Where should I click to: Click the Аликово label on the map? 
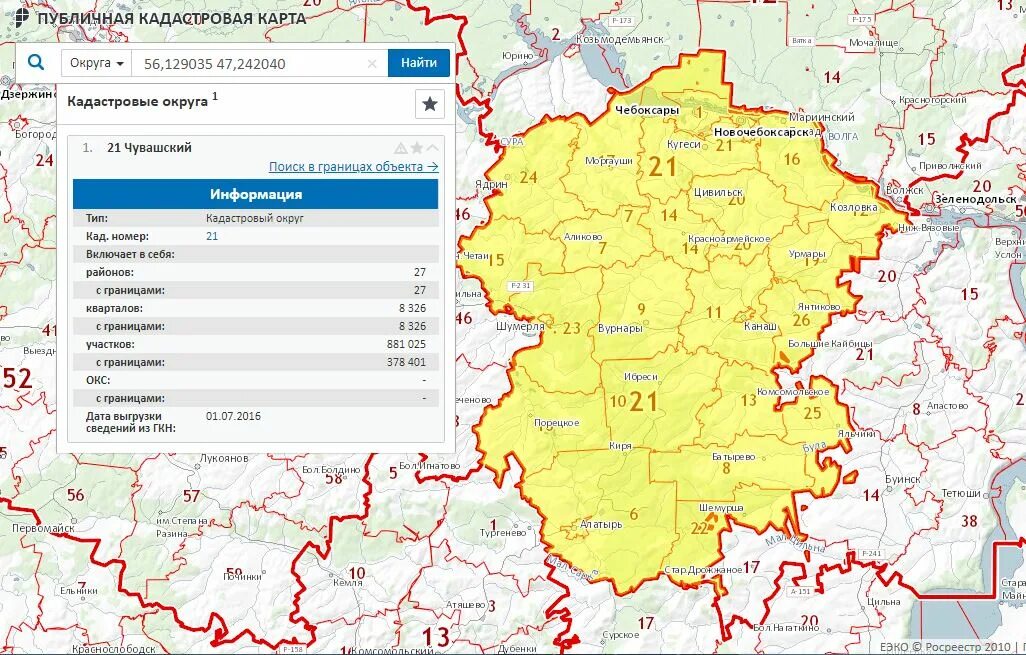click(582, 237)
